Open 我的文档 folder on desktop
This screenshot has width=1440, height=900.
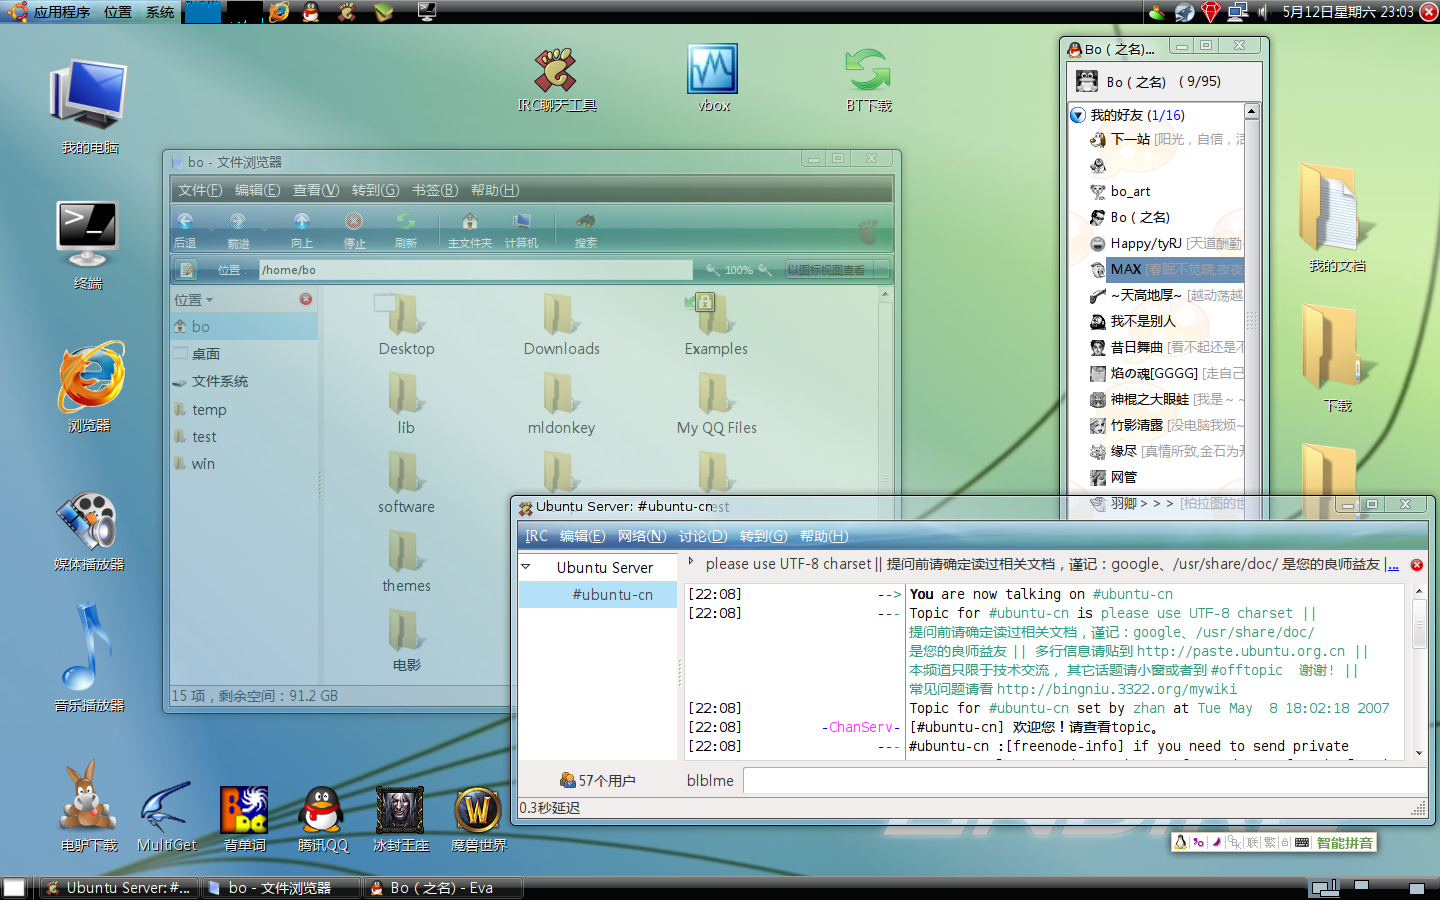pyautogui.click(x=1336, y=217)
